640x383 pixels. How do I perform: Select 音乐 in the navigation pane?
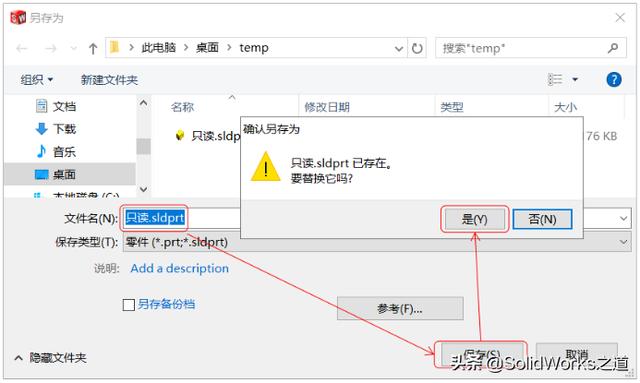tap(56, 152)
